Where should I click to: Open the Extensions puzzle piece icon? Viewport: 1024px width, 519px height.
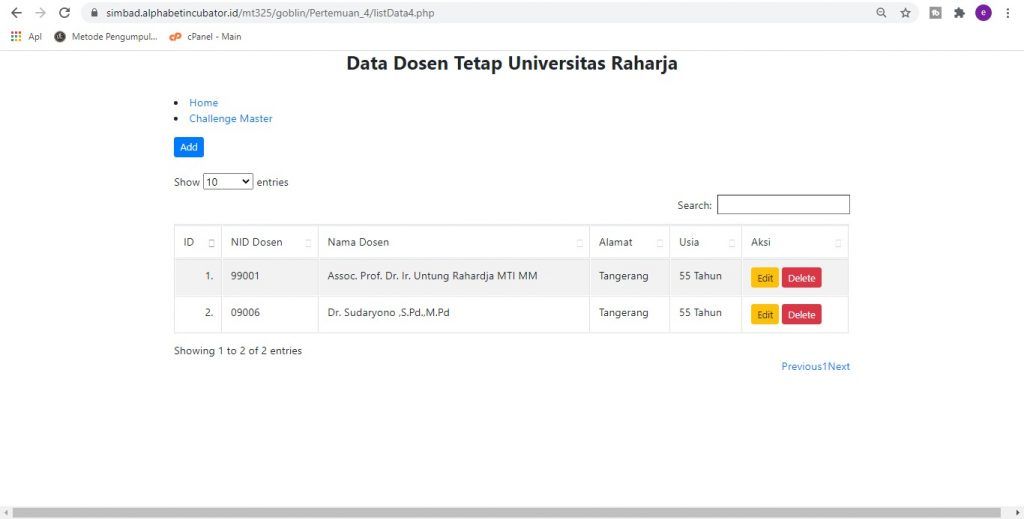960,13
